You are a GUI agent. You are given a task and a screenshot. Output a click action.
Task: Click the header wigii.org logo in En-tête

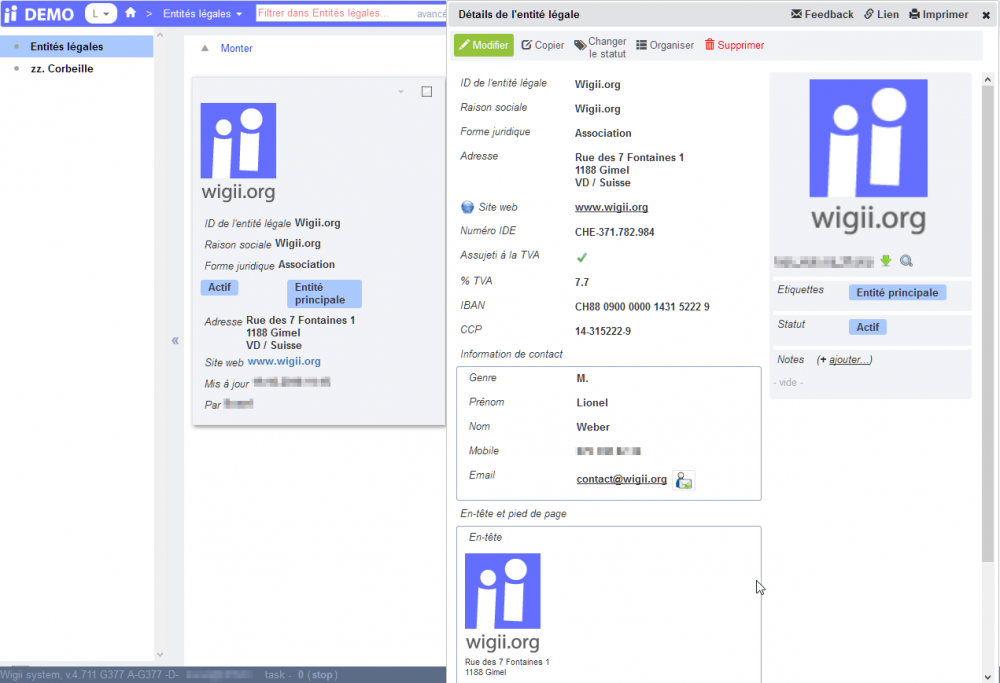click(503, 602)
